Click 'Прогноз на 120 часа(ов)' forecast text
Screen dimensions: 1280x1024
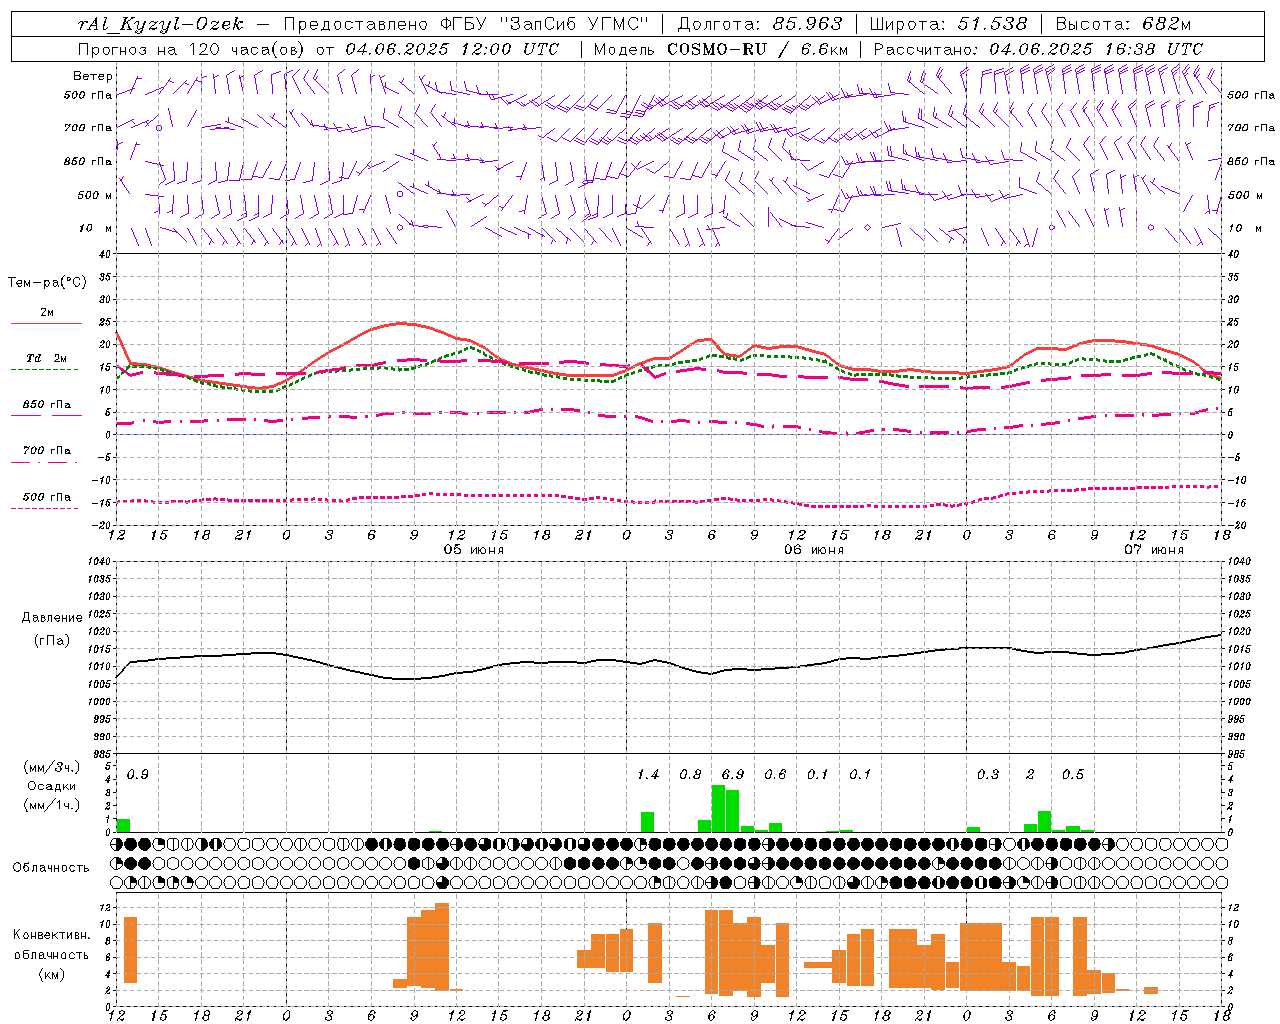tap(193, 49)
